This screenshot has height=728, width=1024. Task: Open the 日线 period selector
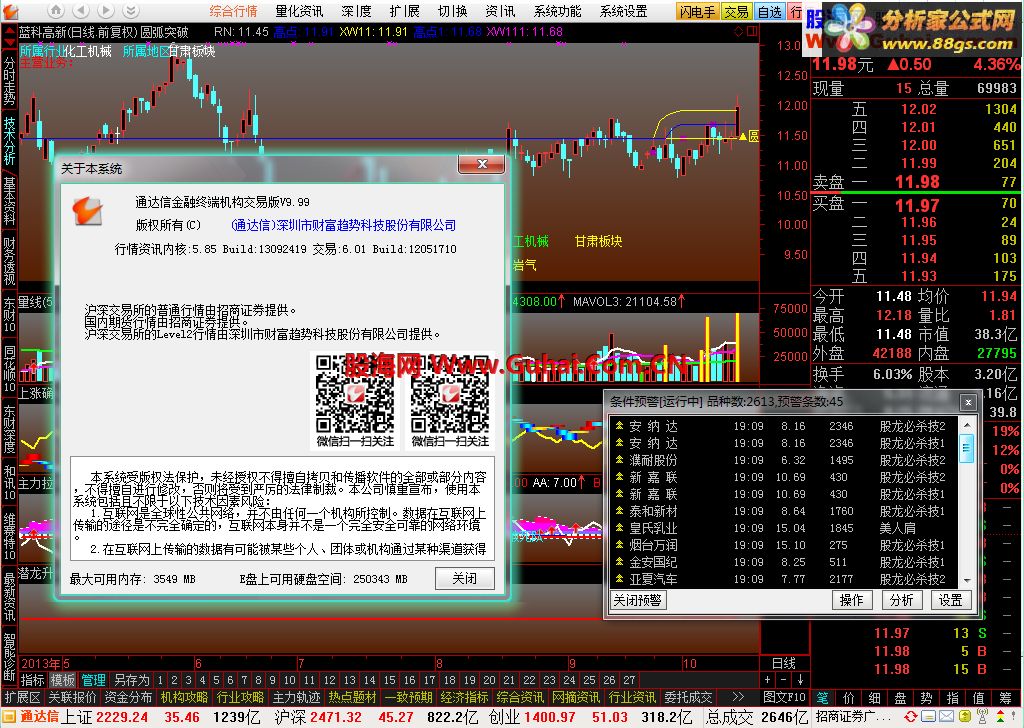pos(784,663)
